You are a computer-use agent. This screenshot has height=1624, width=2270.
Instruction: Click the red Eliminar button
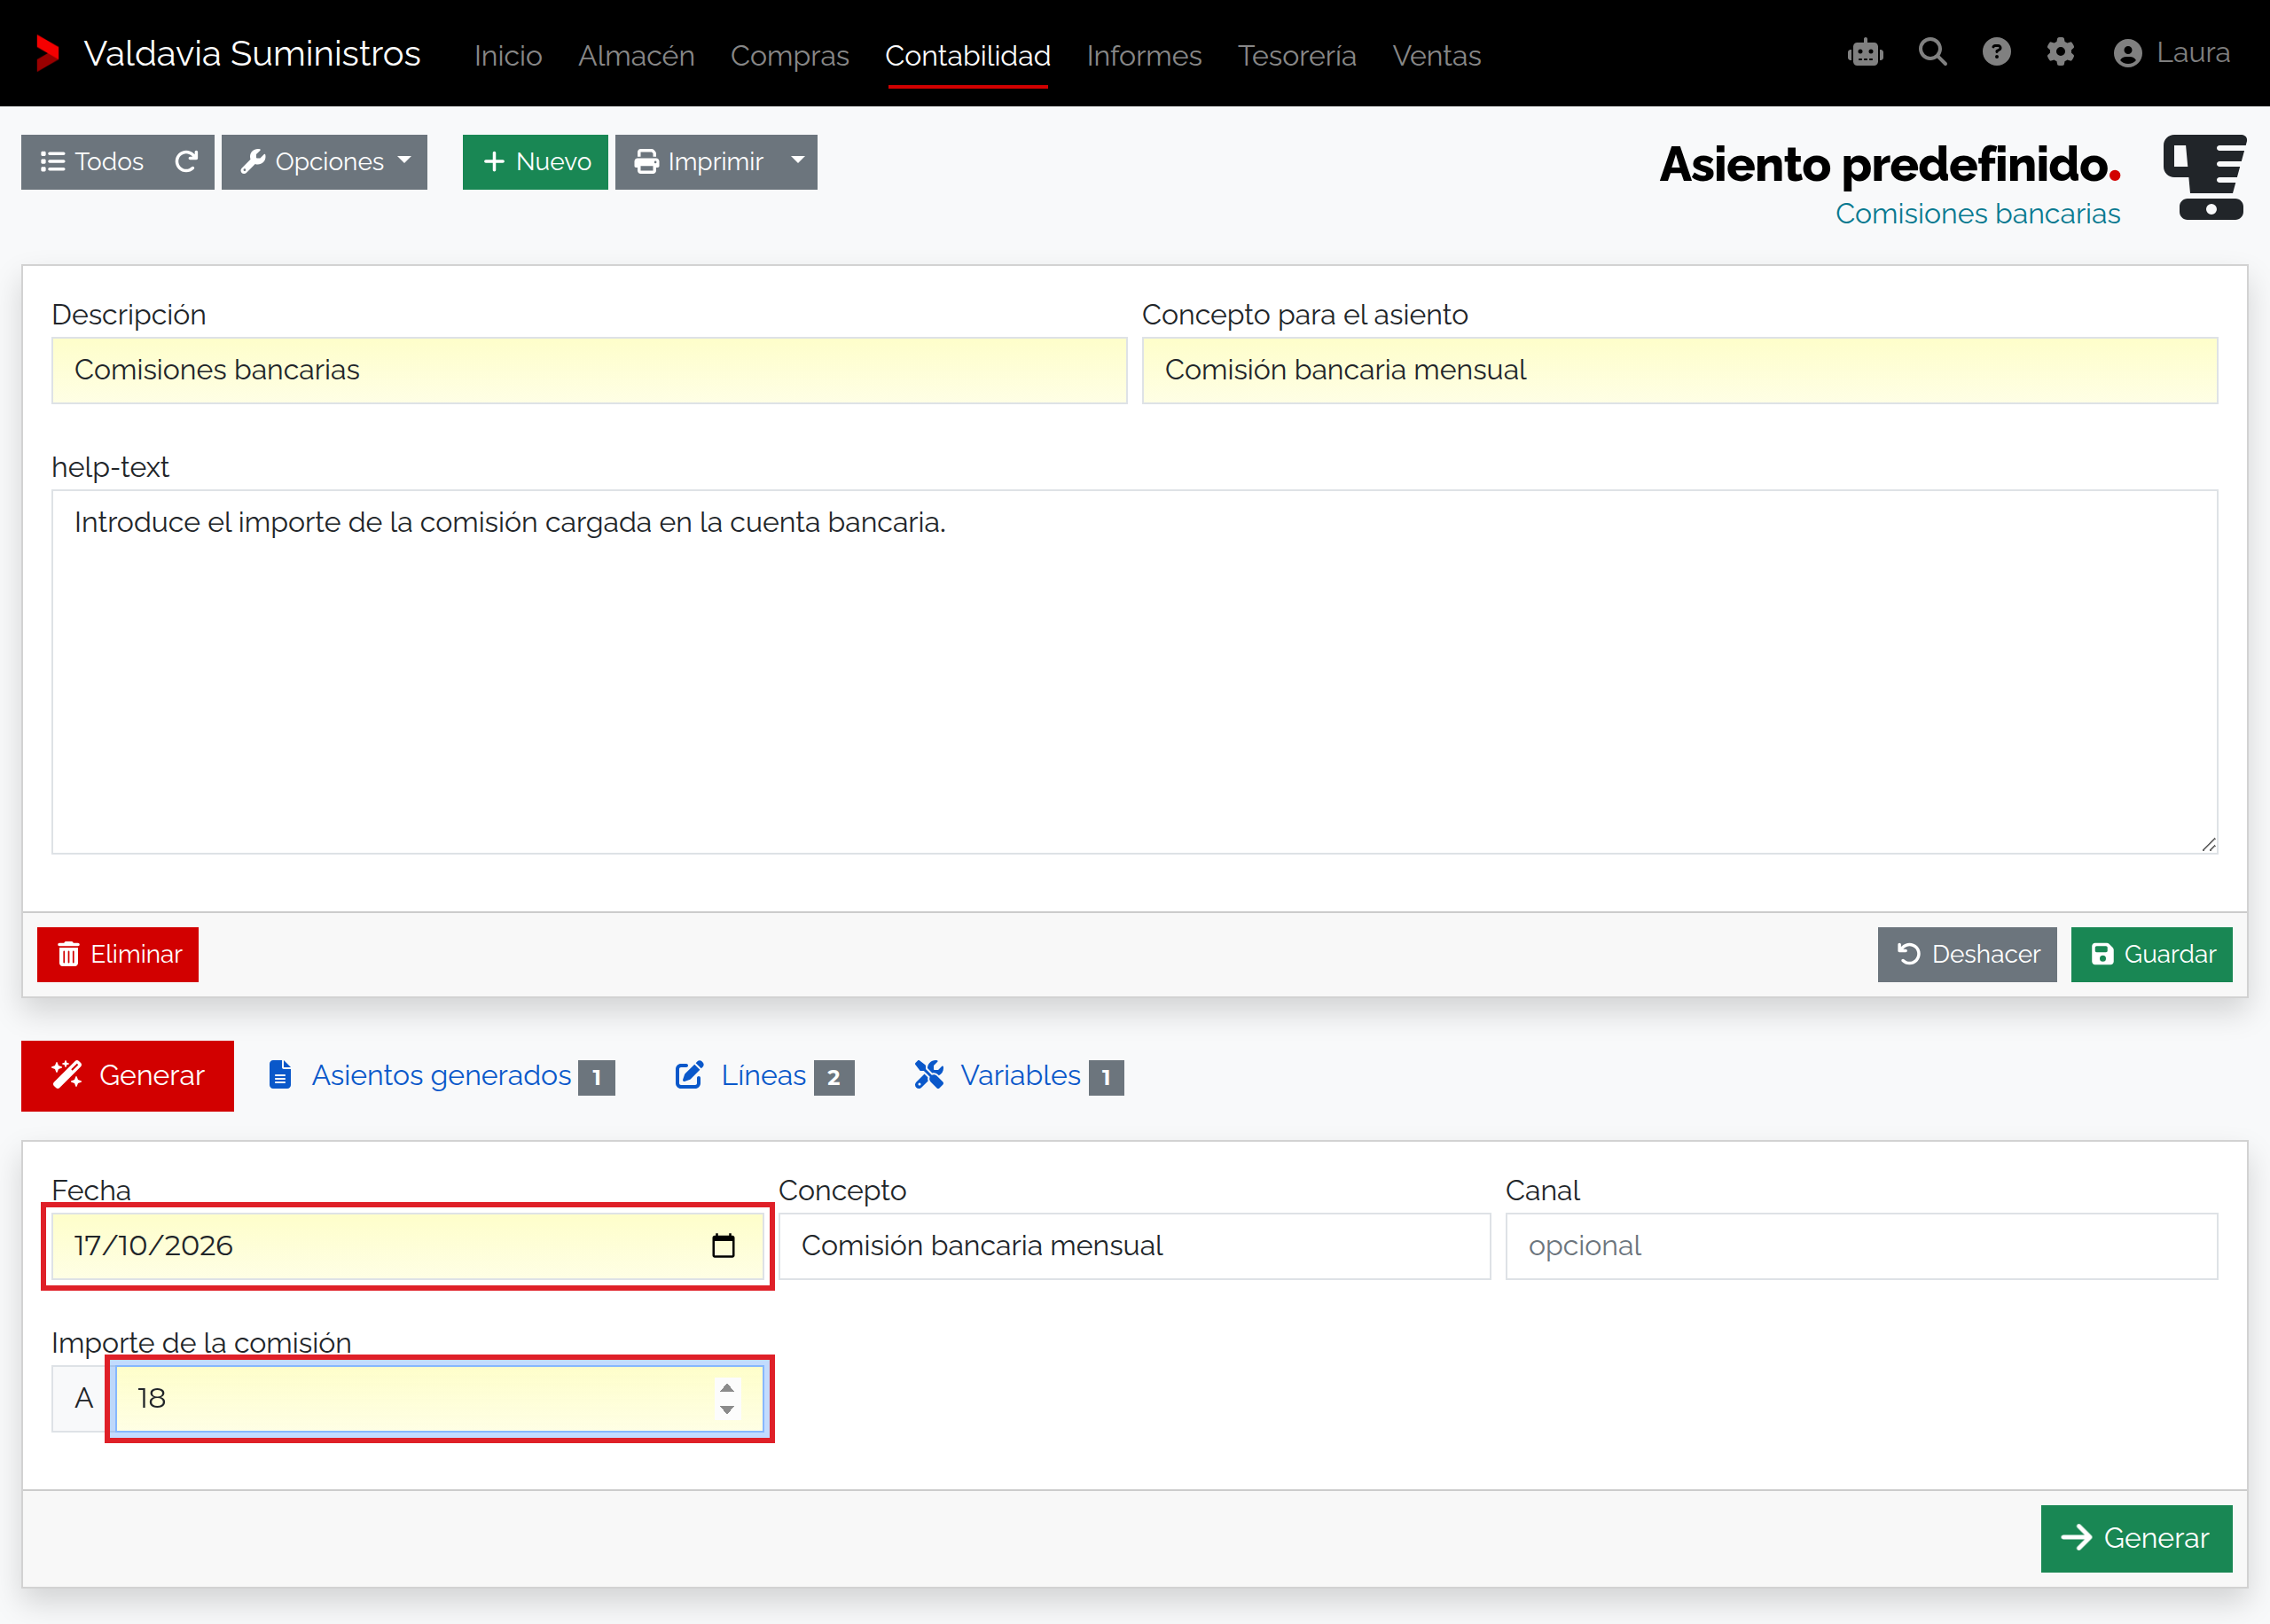point(118,954)
